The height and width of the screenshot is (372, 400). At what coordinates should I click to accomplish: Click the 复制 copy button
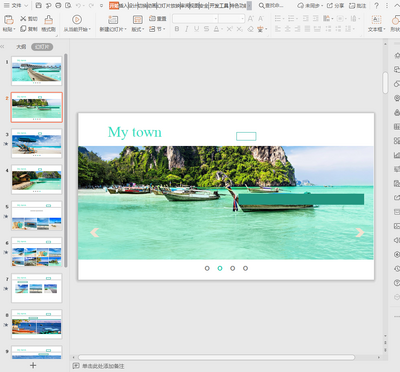(x=29, y=29)
